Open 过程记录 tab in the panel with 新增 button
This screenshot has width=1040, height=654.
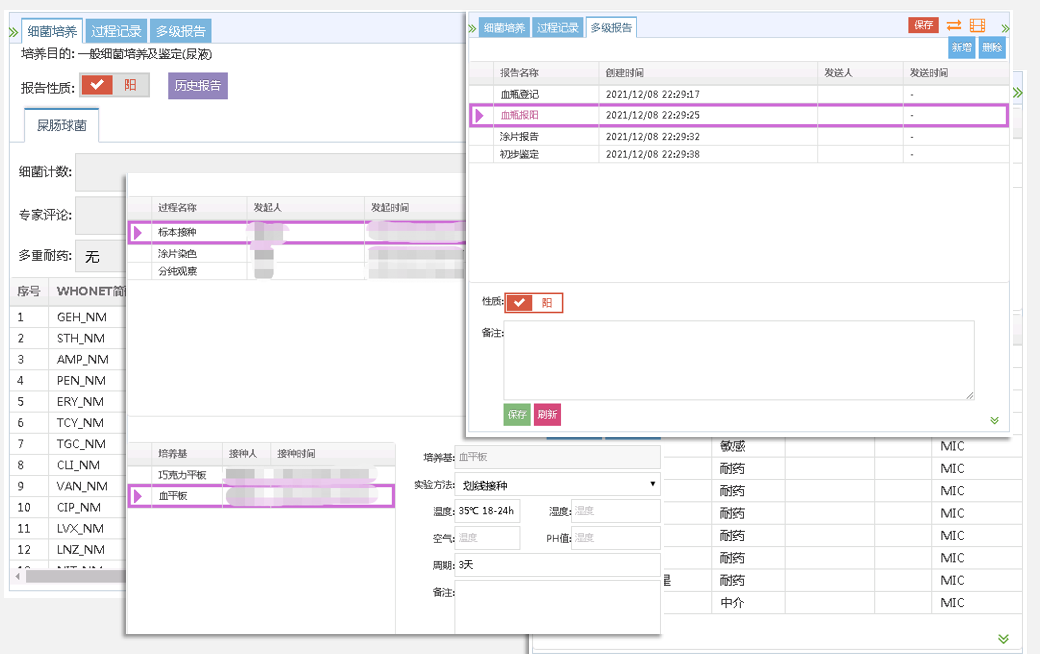point(557,28)
